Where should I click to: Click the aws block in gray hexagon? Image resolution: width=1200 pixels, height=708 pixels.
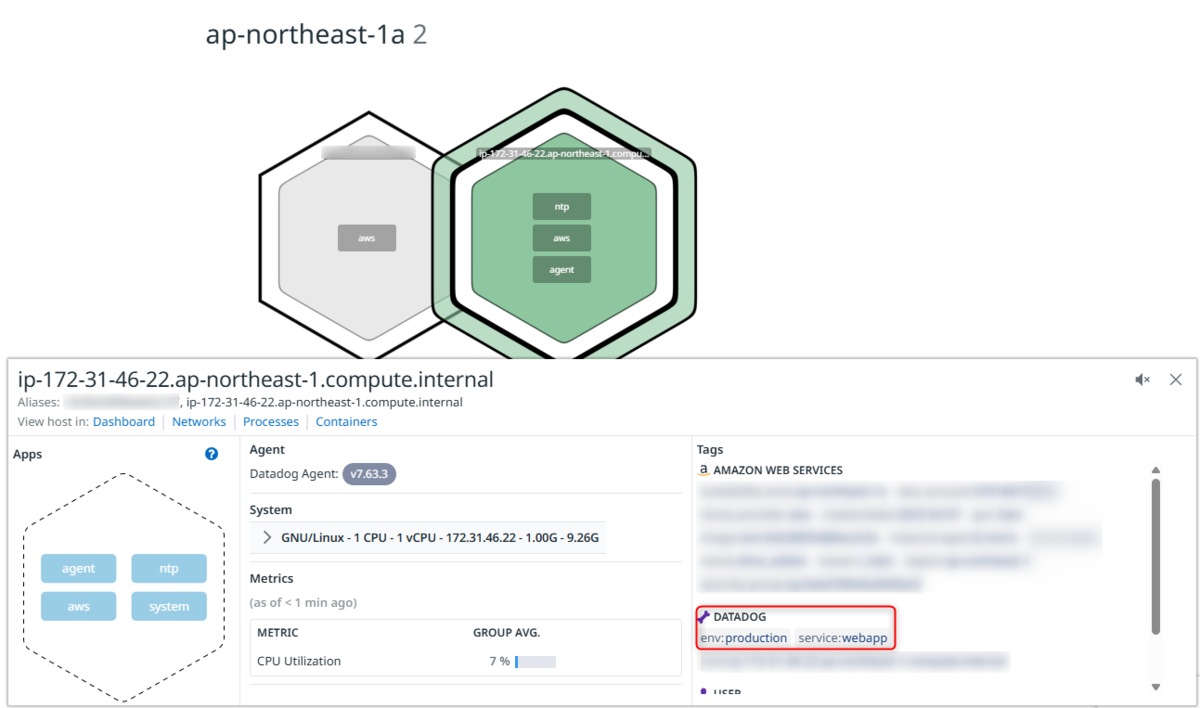pyautogui.click(x=367, y=238)
